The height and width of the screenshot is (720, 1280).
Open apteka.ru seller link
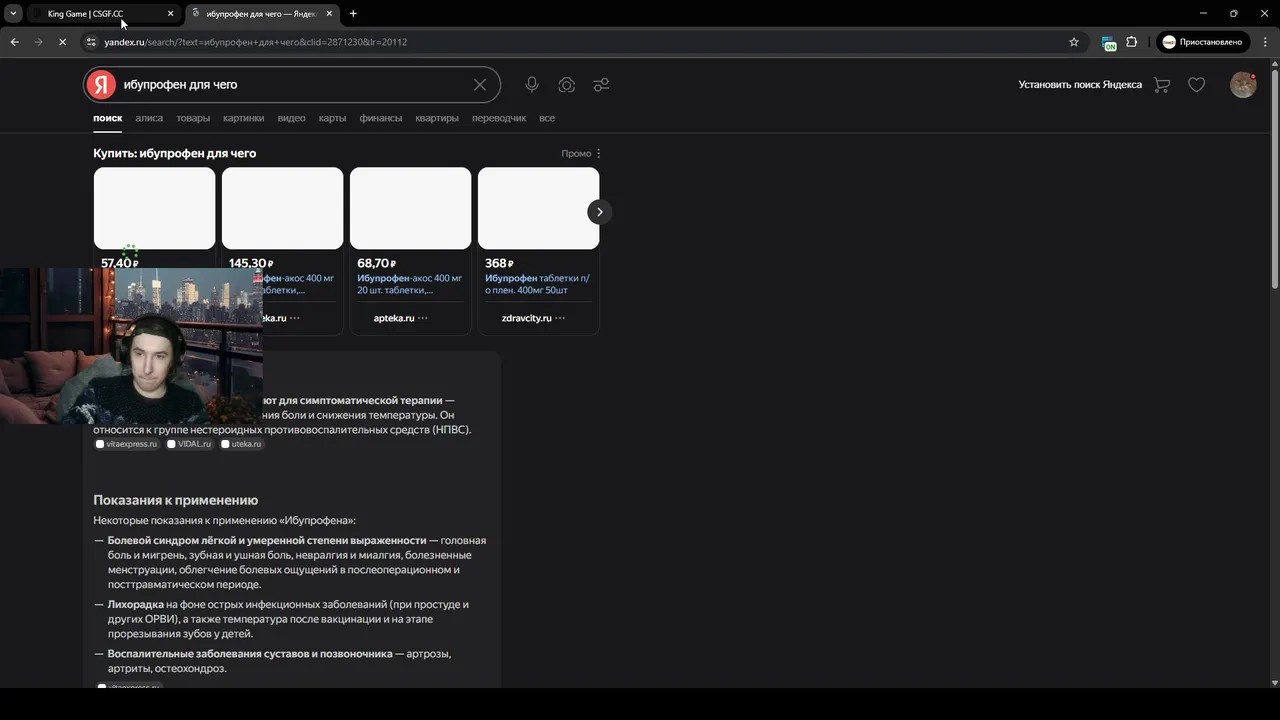394,318
